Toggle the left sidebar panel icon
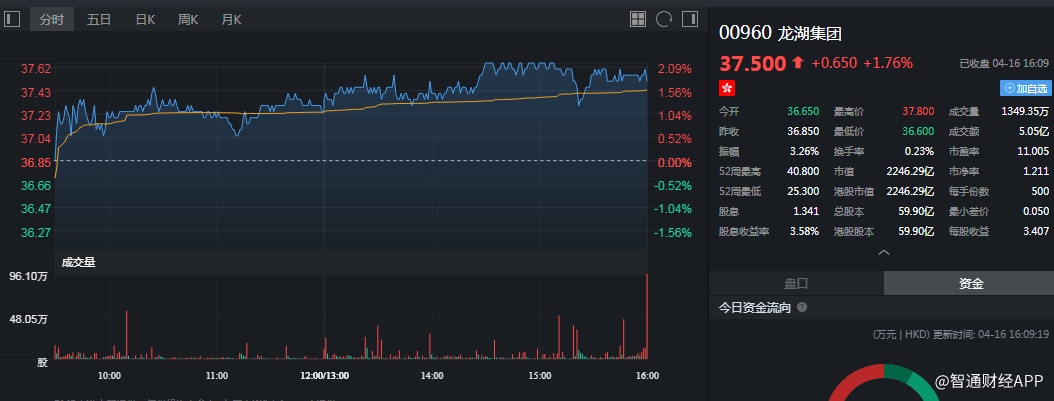Viewport: 1054px width, 401px height. click(x=13, y=19)
